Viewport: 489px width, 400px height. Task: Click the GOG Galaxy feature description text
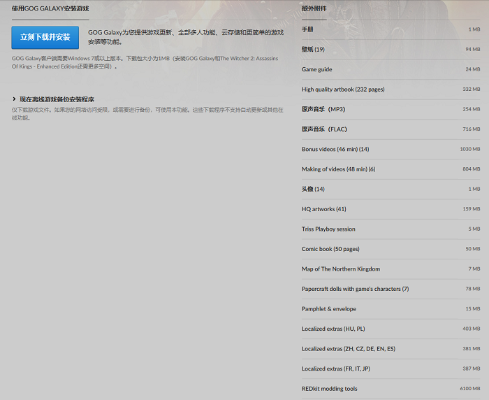tap(186, 37)
